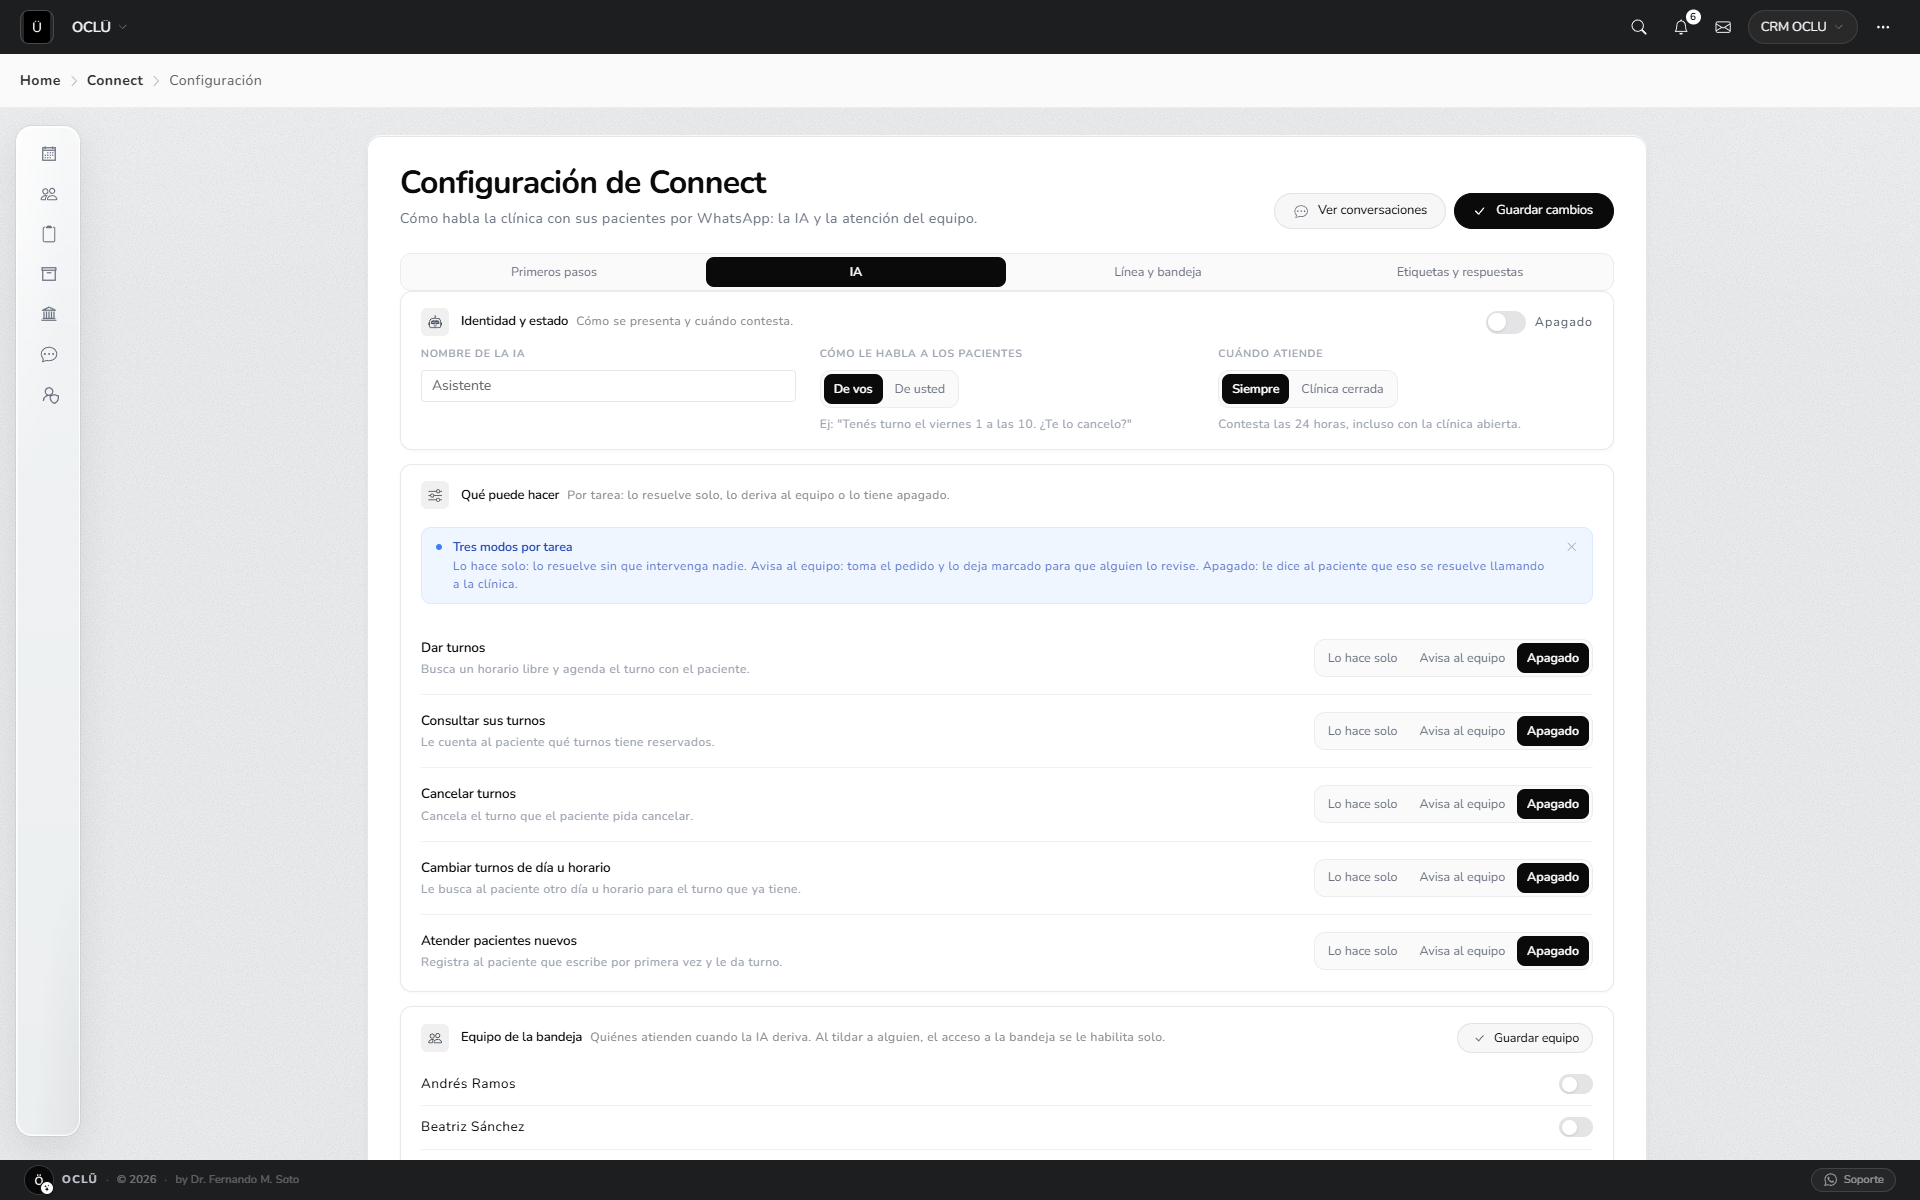Open the mail envelope icon

click(1723, 27)
